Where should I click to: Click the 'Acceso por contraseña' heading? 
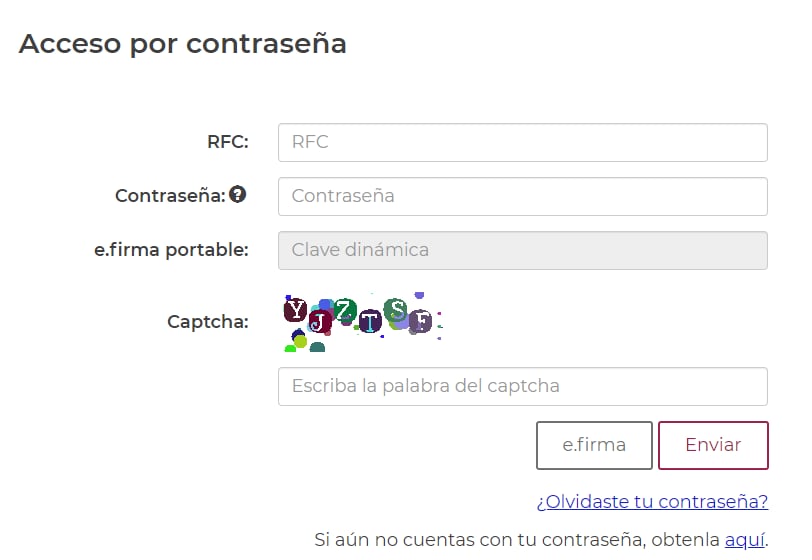[183, 44]
